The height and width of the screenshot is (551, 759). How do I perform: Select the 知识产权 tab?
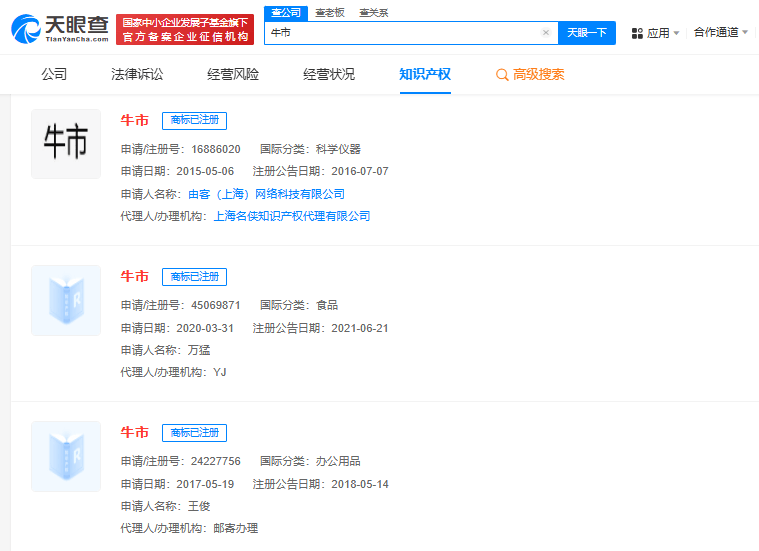(425, 74)
